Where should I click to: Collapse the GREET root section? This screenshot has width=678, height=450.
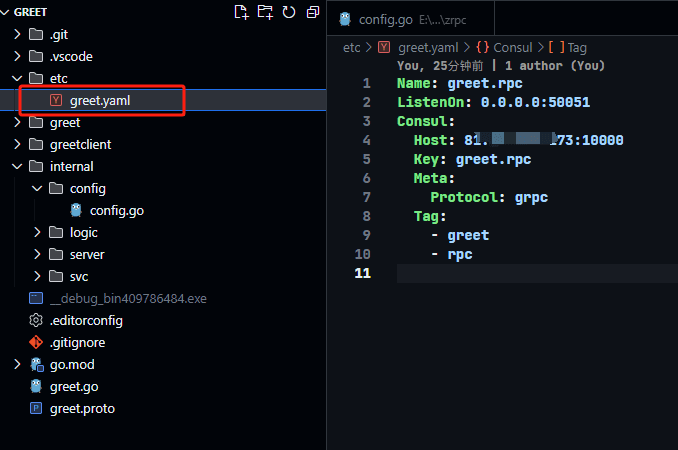pyautogui.click(x=6, y=12)
